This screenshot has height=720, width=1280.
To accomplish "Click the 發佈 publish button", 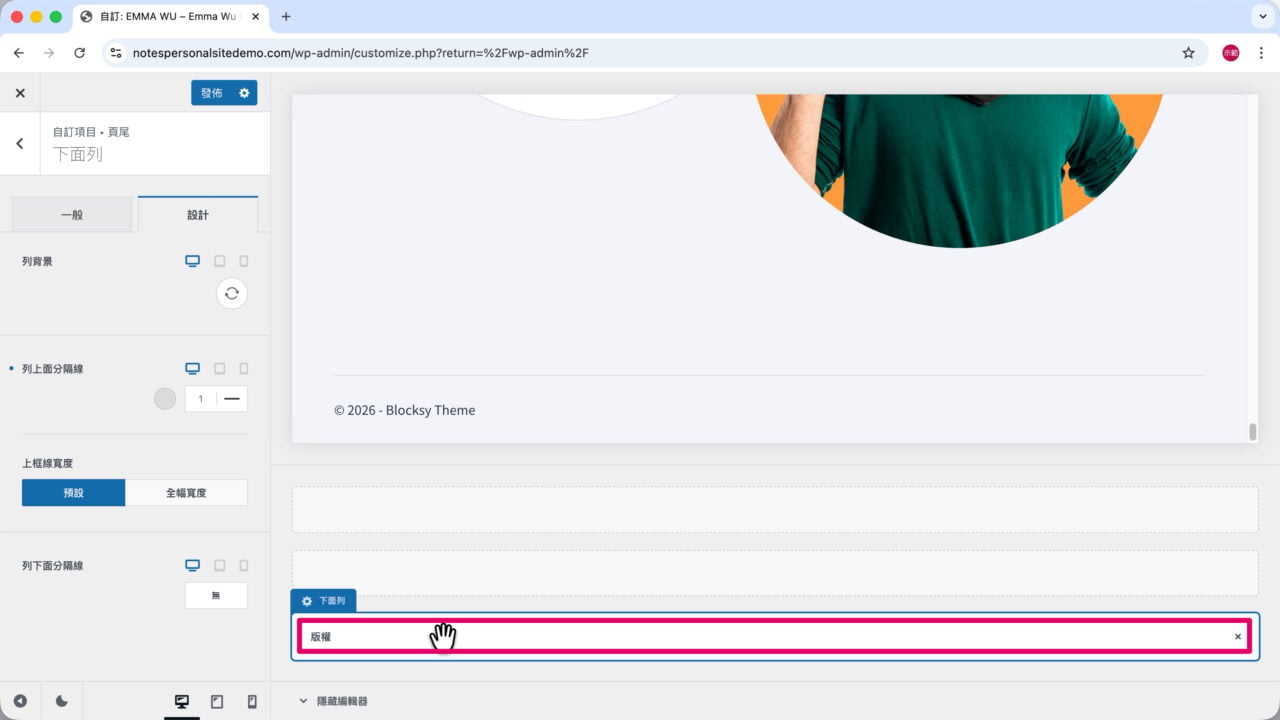I will pyautogui.click(x=212, y=93).
